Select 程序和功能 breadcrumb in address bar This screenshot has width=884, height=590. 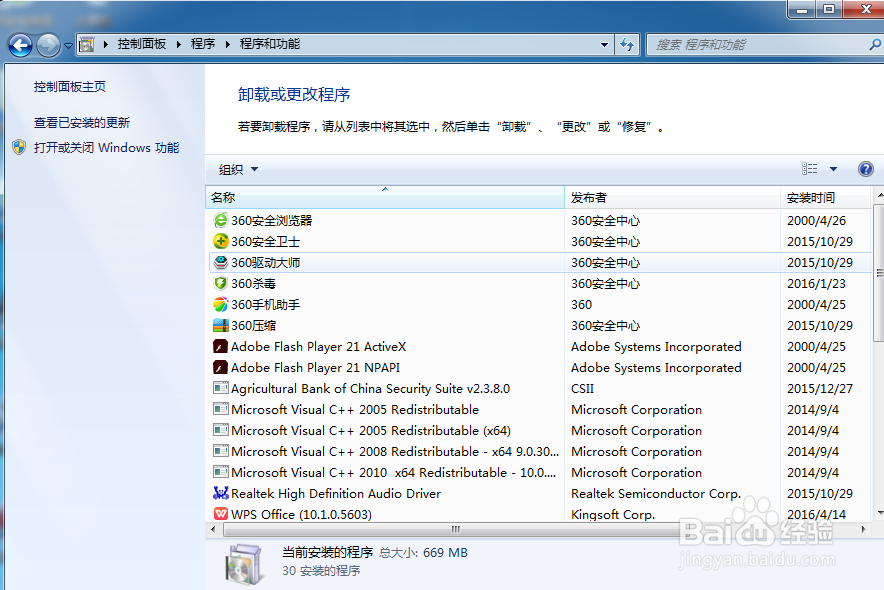(269, 44)
